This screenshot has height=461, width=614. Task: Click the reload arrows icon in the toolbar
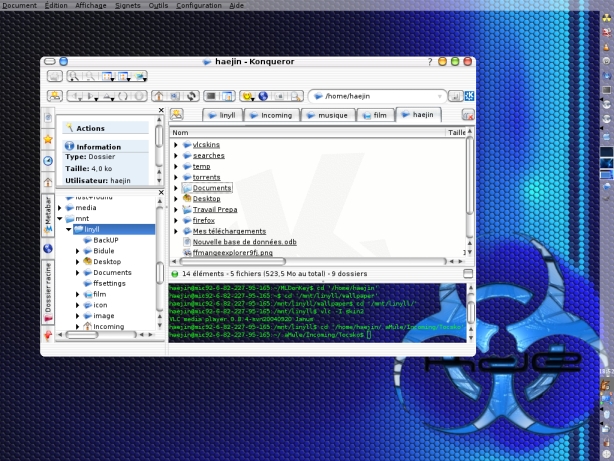(191, 96)
